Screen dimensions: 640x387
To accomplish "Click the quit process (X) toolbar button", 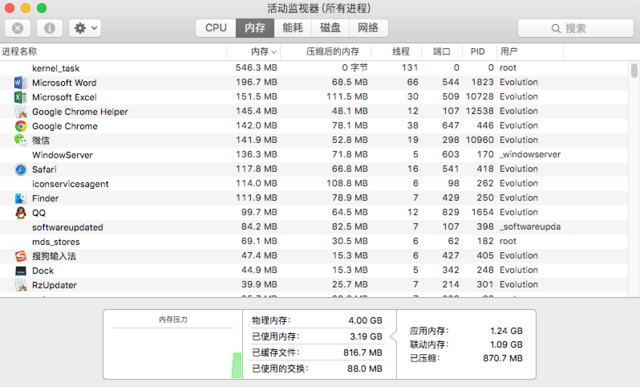I will 18,28.
